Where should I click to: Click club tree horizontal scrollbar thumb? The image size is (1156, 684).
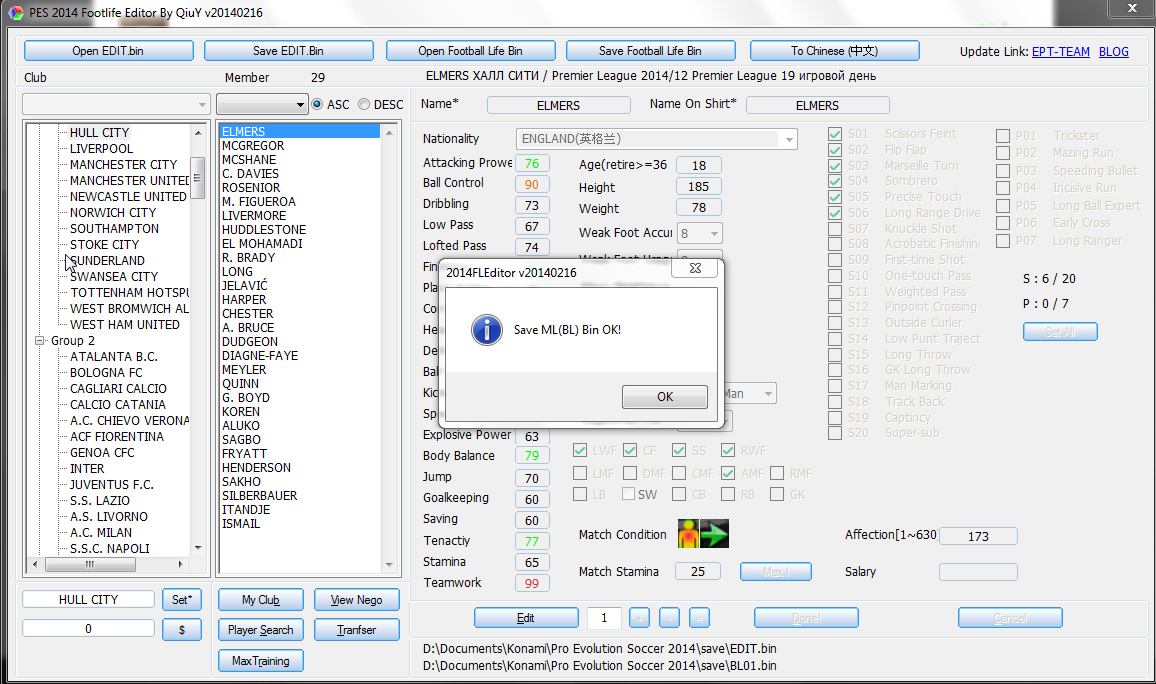click(90, 565)
